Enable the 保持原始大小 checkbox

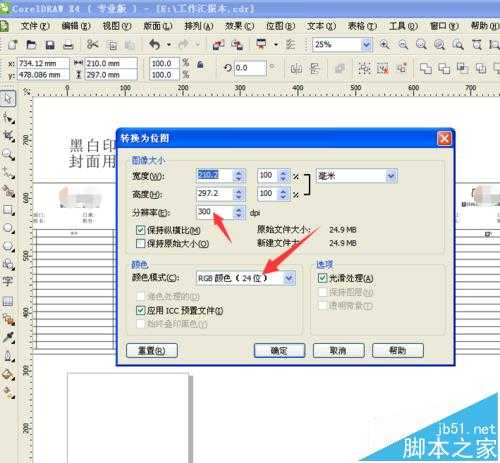click(x=141, y=243)
